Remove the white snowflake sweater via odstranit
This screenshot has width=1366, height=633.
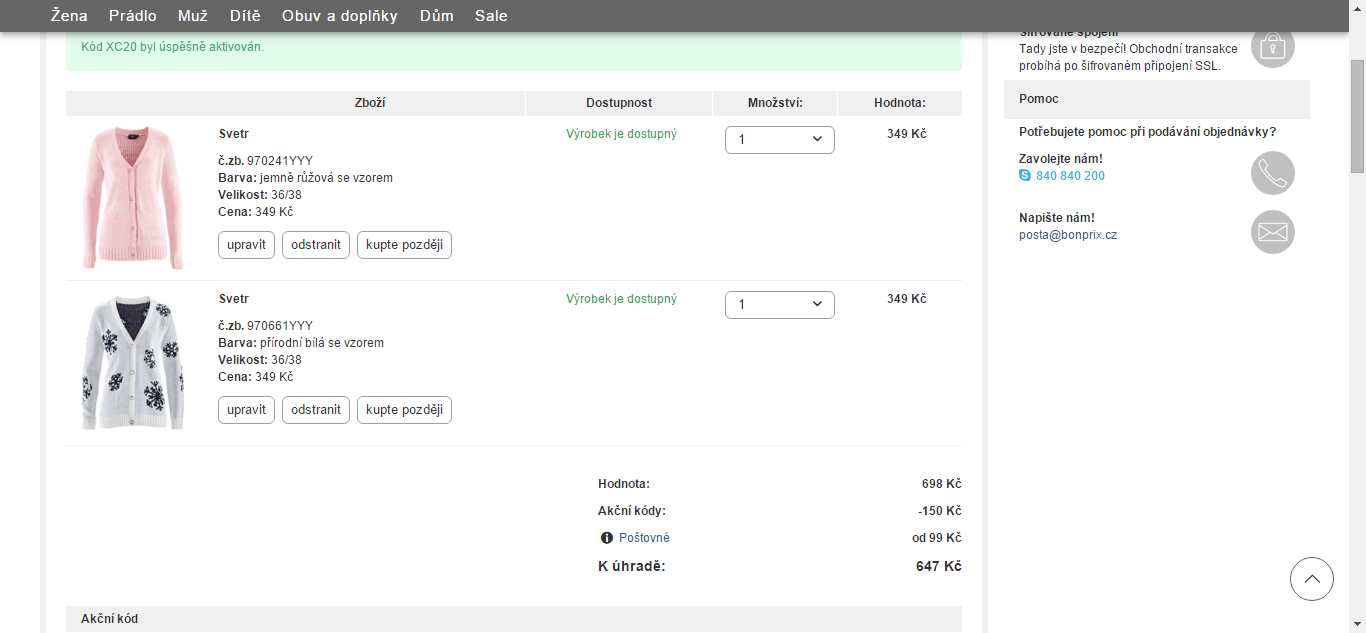tap(316, 410)
